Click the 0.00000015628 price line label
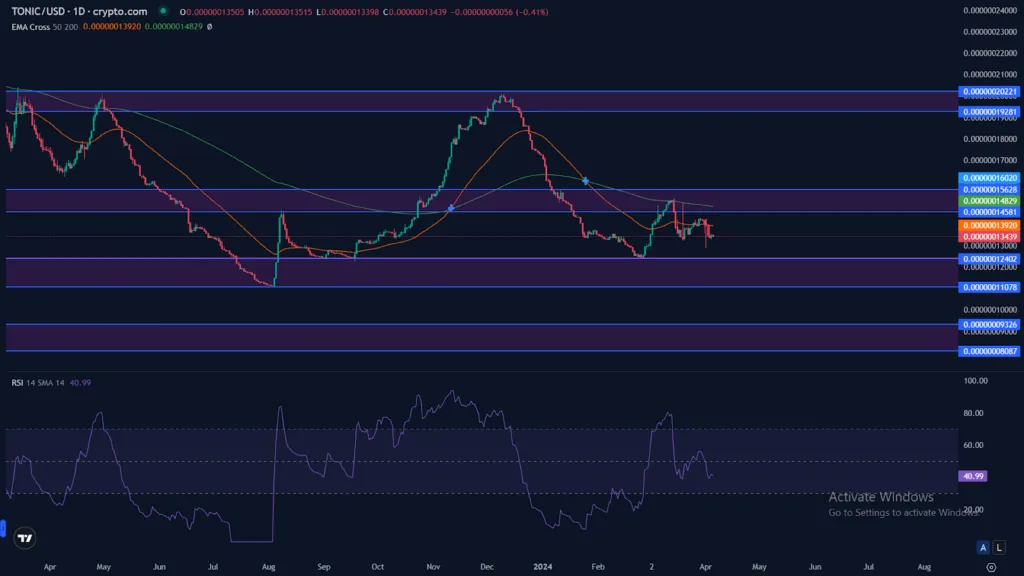 tap(989, 189)
